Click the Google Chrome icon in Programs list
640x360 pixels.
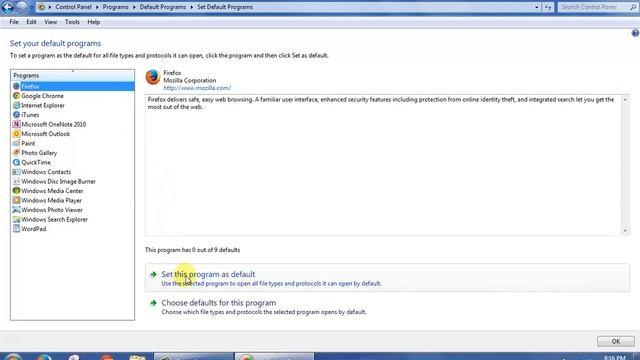coord(16,96)
